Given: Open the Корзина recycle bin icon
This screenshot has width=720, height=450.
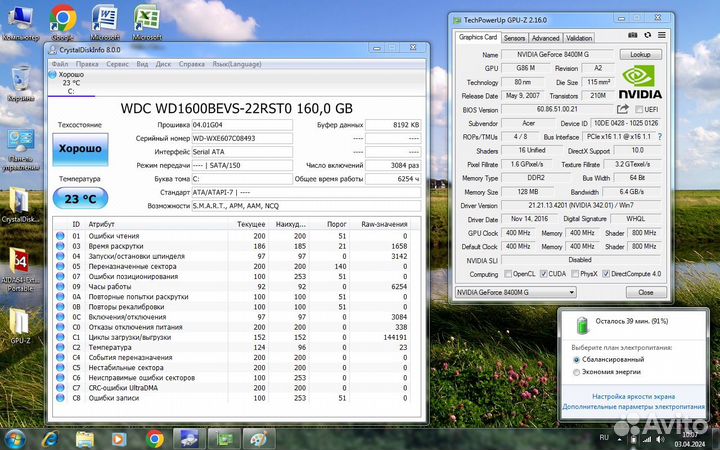Looking at the screenshot, I should [x=21, y=84].
